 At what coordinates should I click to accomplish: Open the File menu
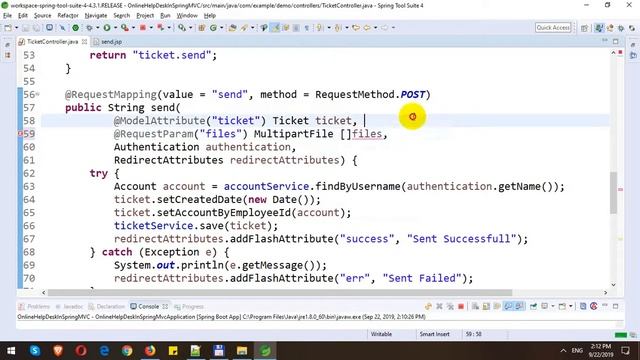[x=7, y=16]
